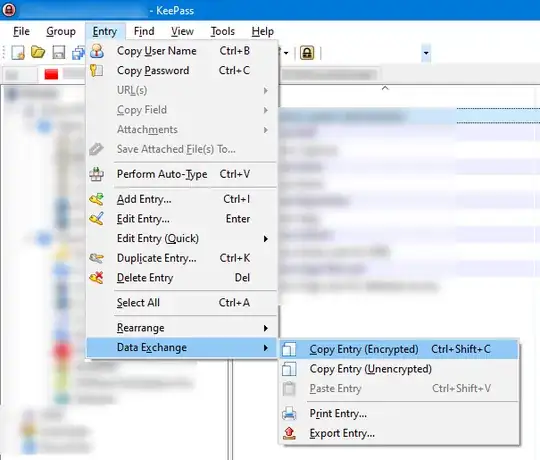Click the Open database folder icon
This screenshot has width=540, height=460.
coord(38,52)
